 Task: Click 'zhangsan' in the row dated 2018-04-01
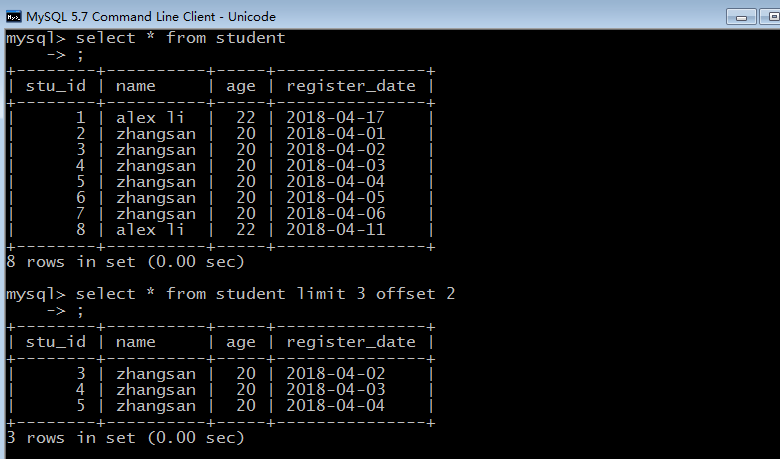(x=156, y=134)
